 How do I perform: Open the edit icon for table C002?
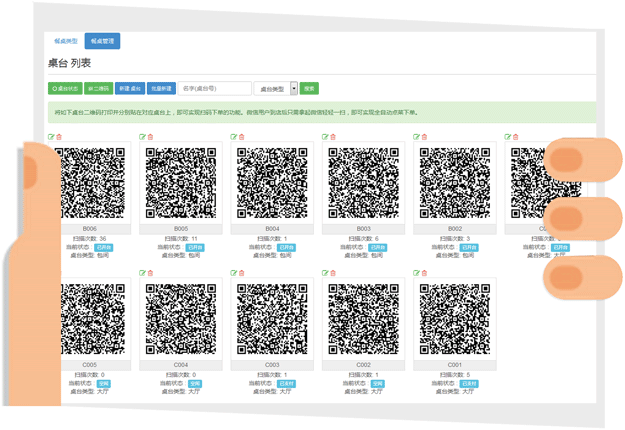pyautogui.click(x=325, y=273)
